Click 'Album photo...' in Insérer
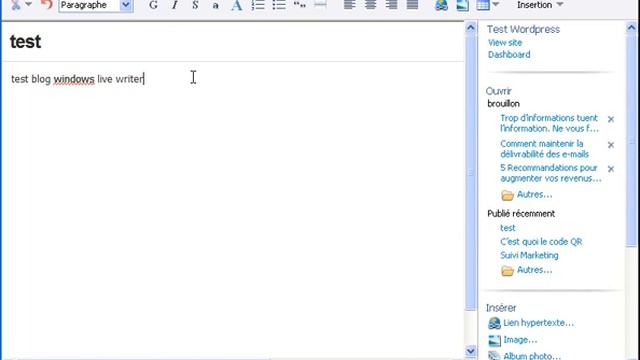Viewport: 640px width, 360px height. pyautogui.click(x=532, y=356)
